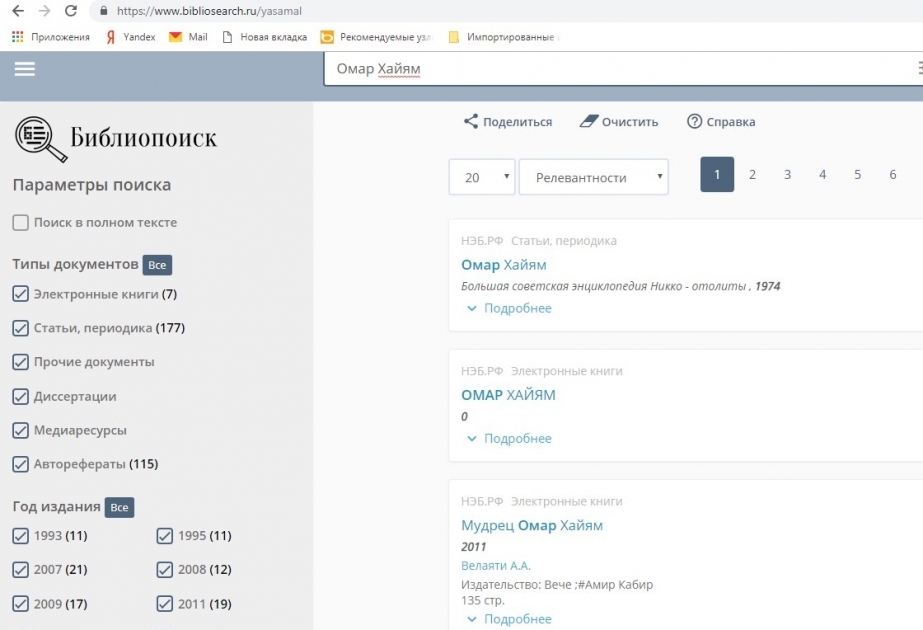Uncheck Прочие документы checkbox

coord(21,362)
